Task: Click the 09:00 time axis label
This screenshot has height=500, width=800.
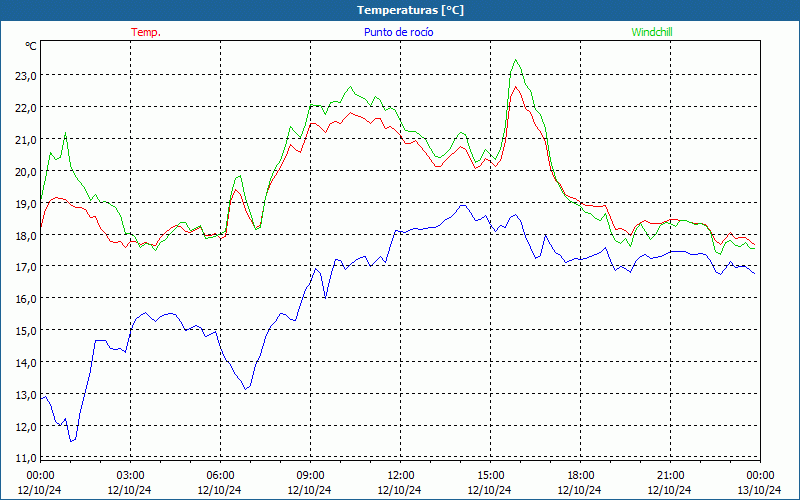Action: [310, 475]
